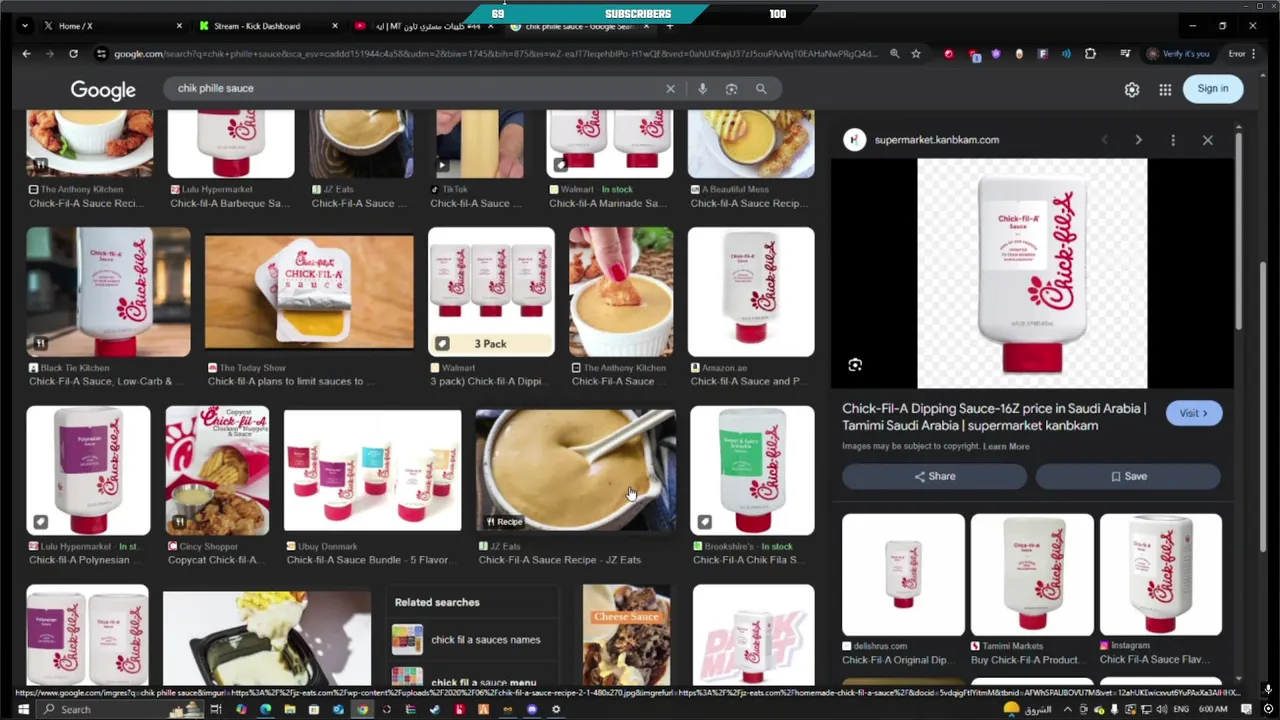Image resolution: width=1280 pixels, height=720 pixels.
Task: Open the Learn More copyright link
Action: pyautogui.click(x=1005, y=446)
